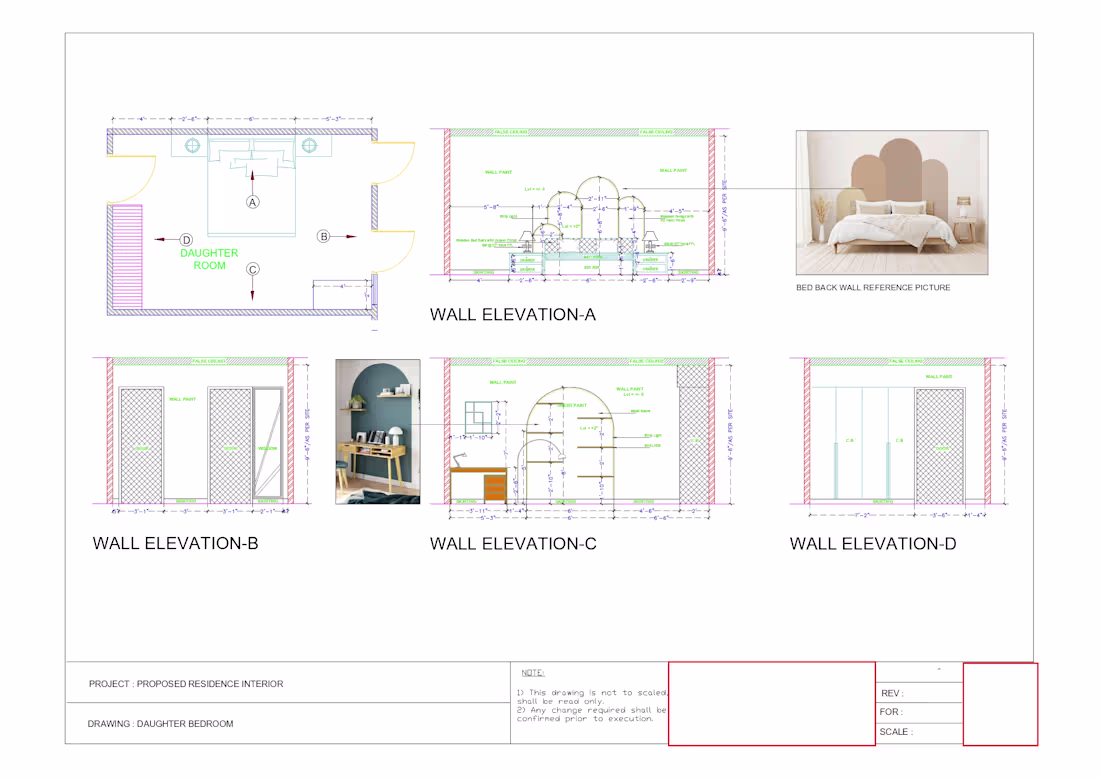Click section marker A in floor plan
Viewport: 1100px width, 778px height.
click(x=253, y=202)
